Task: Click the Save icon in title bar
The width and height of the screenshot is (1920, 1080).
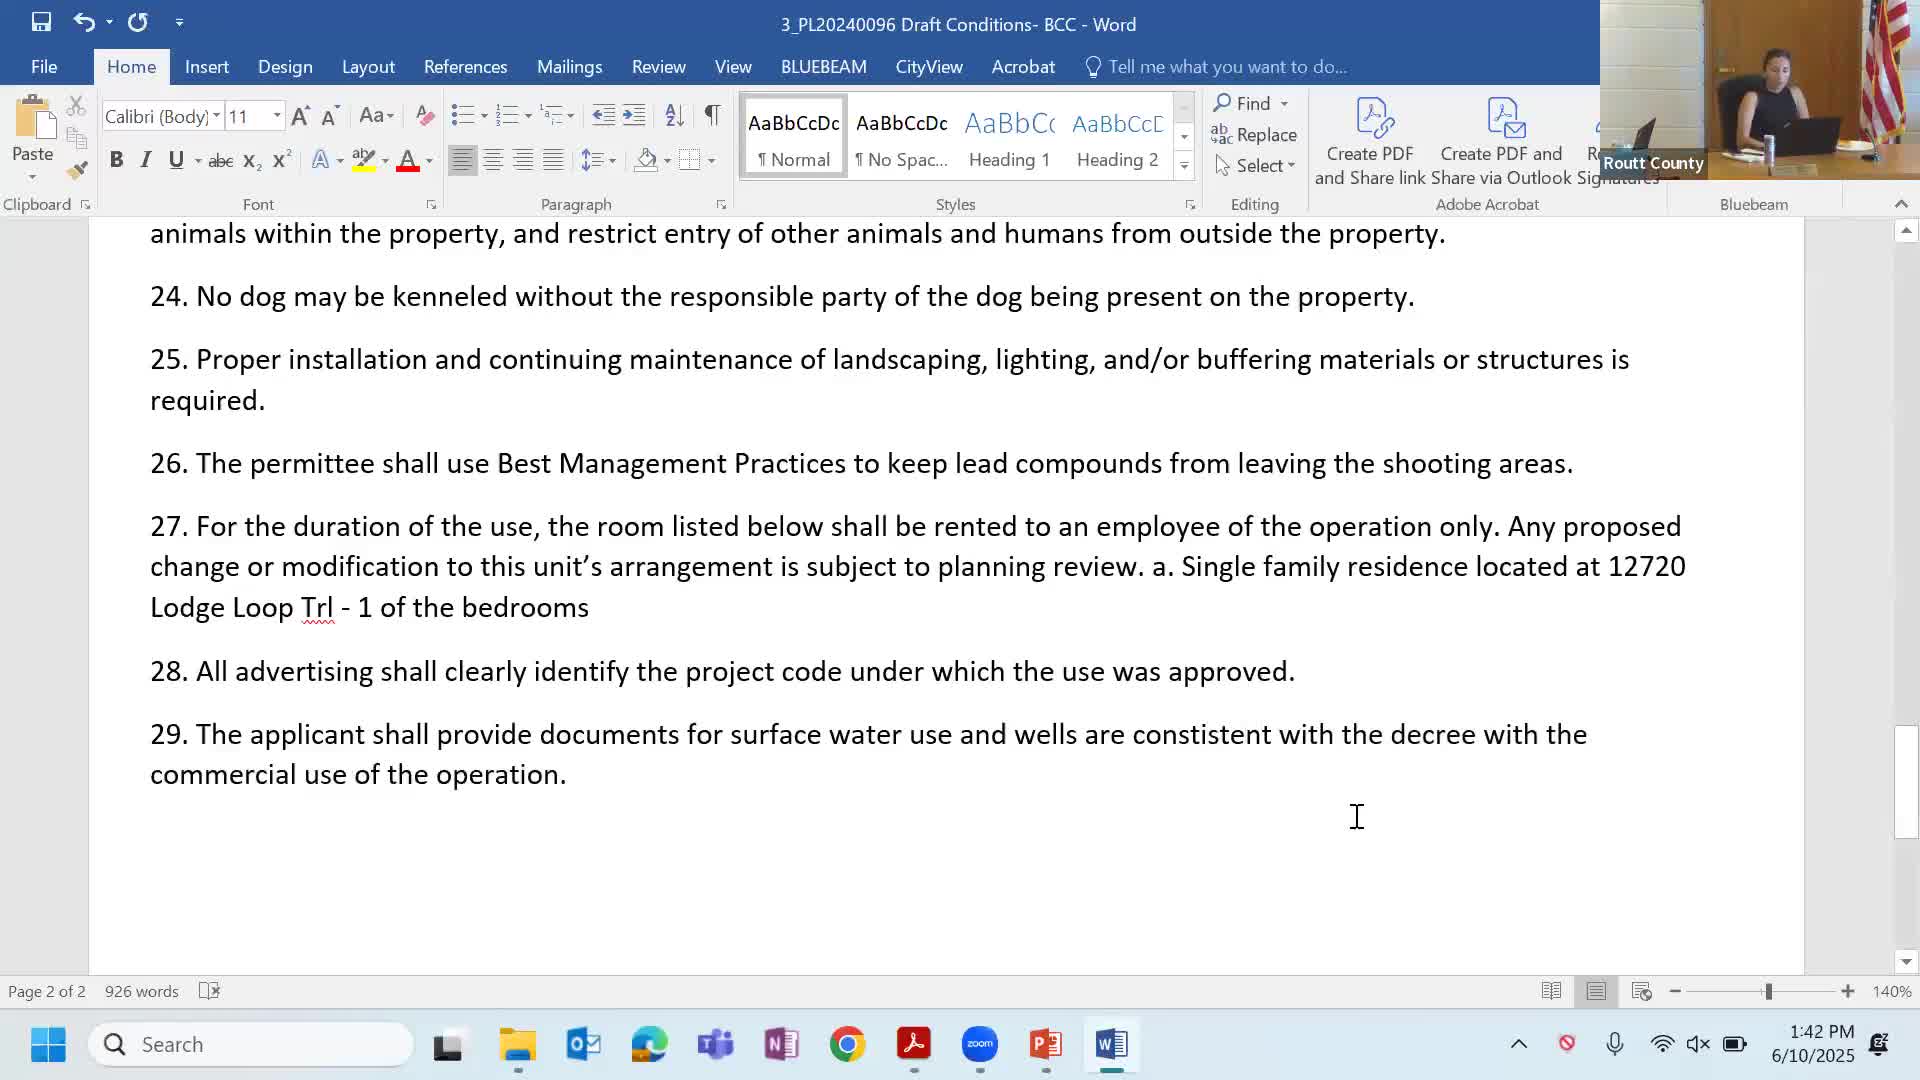Action: click(41, 22)
